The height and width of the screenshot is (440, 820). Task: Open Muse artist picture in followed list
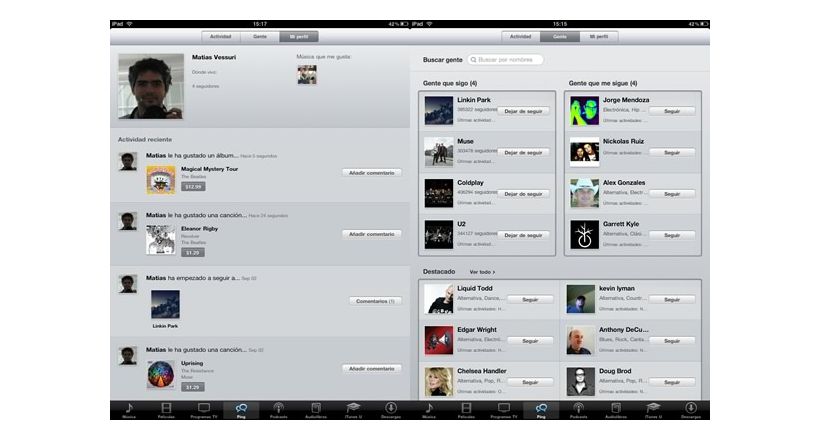[x=439, y=152]
